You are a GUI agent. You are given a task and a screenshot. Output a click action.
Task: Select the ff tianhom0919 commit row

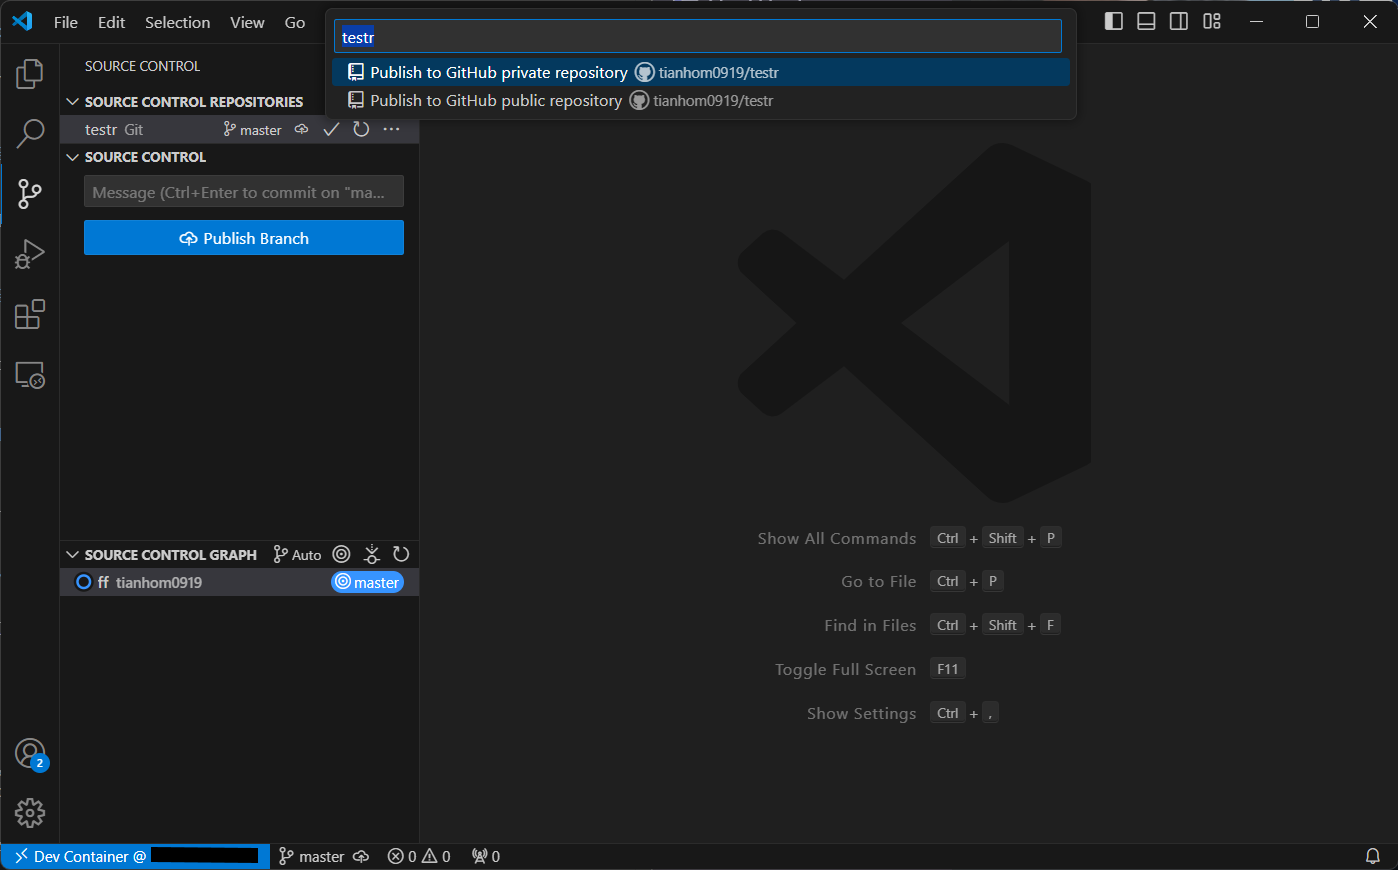[x=239, y=583]
